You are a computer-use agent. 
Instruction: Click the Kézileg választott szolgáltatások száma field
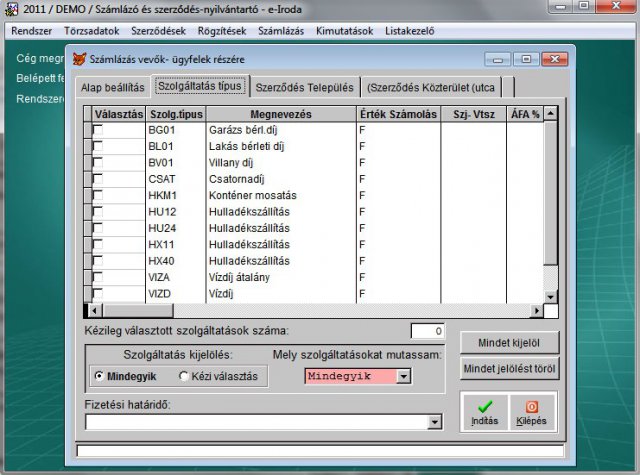[427, 331]
